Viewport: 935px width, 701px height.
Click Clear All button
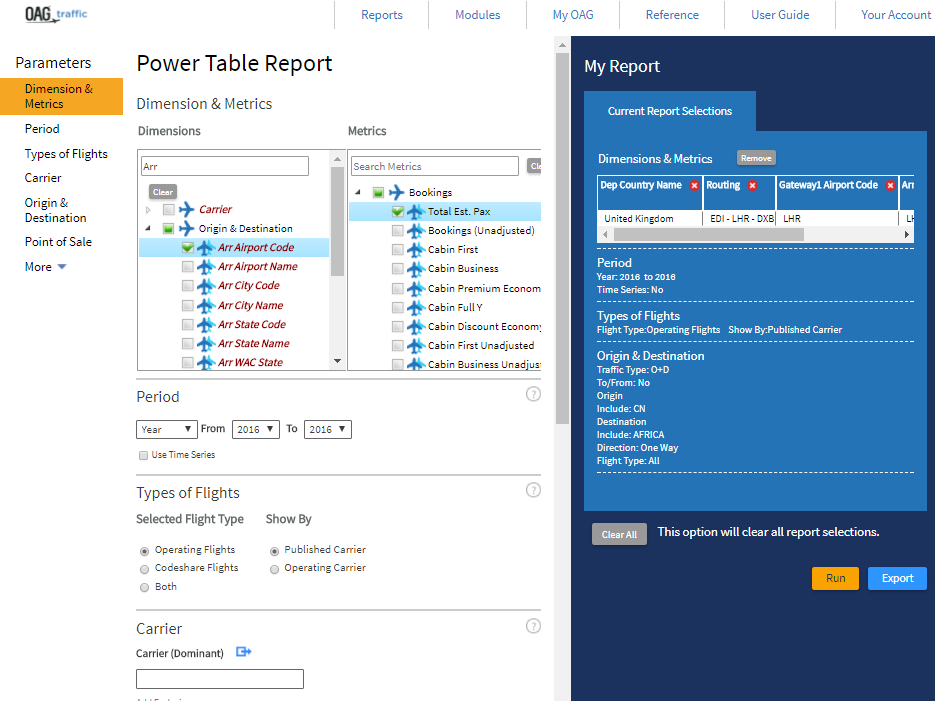tap(619, 534)
